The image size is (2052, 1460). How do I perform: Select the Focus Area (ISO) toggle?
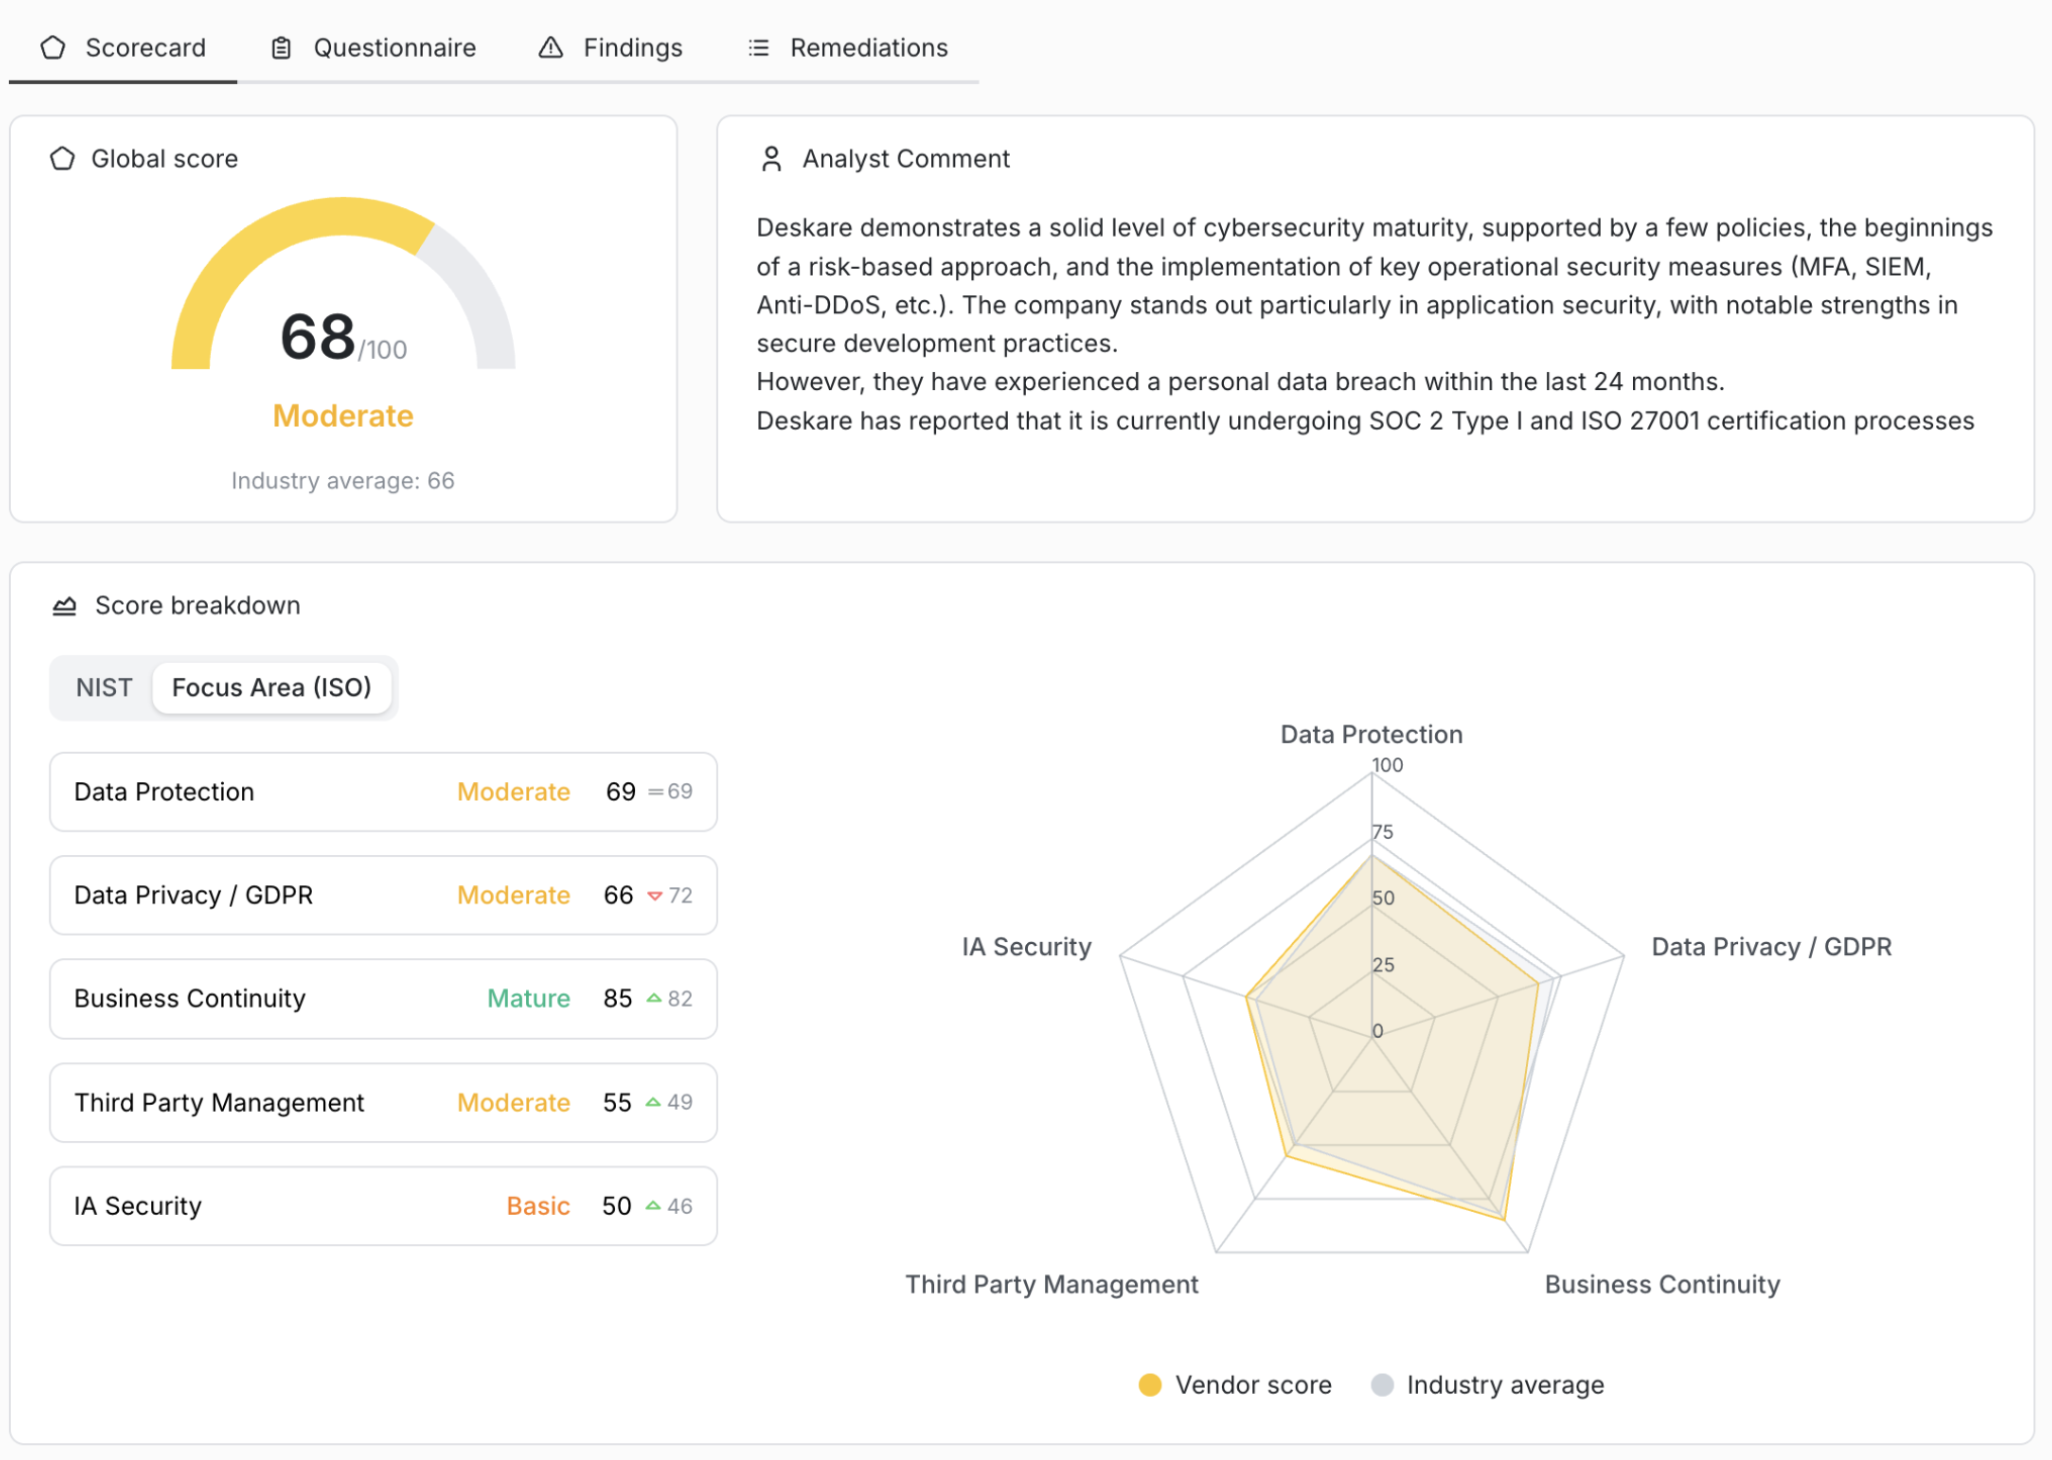point(271,687)
